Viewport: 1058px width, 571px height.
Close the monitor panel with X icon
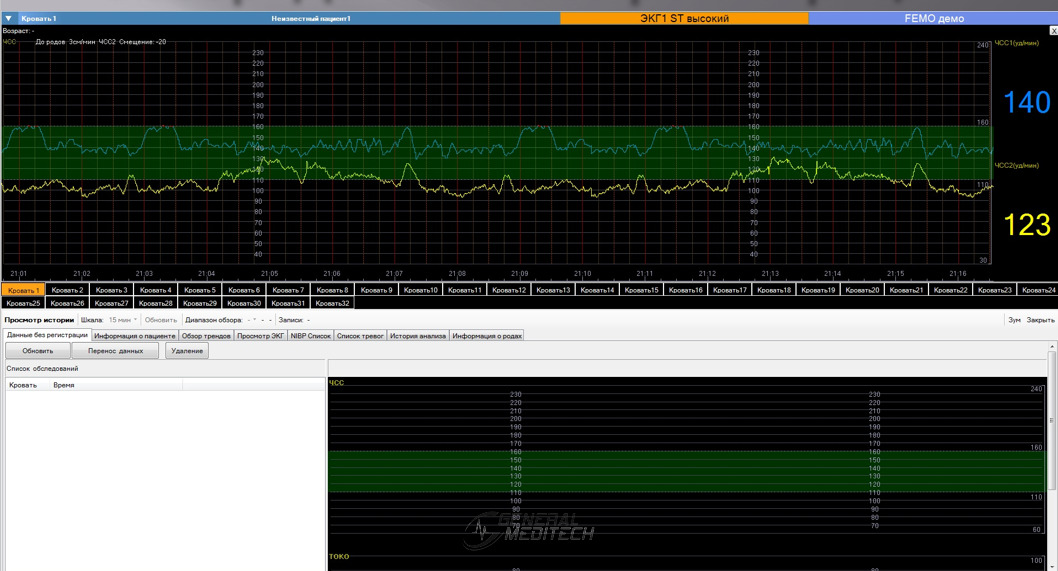pos(1052,31)
